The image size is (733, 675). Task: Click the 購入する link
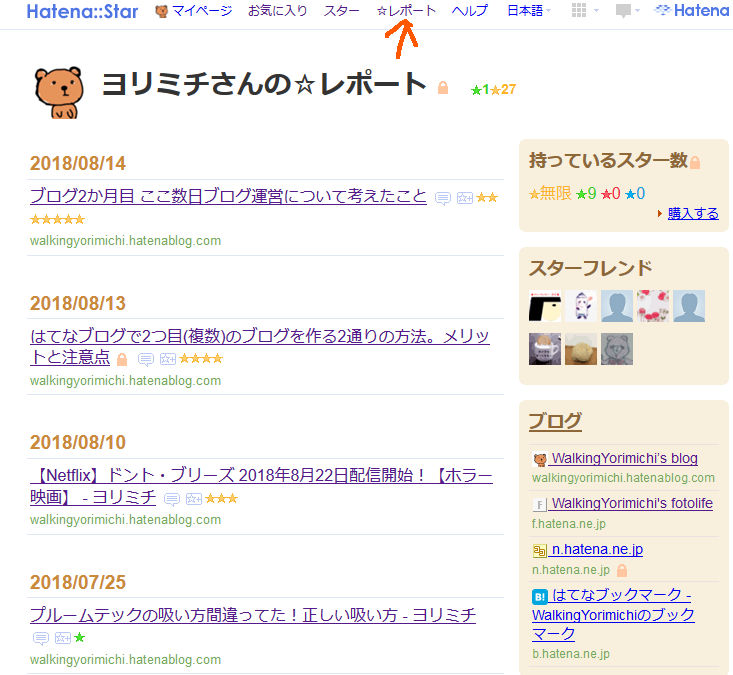[x=693, y=214]
